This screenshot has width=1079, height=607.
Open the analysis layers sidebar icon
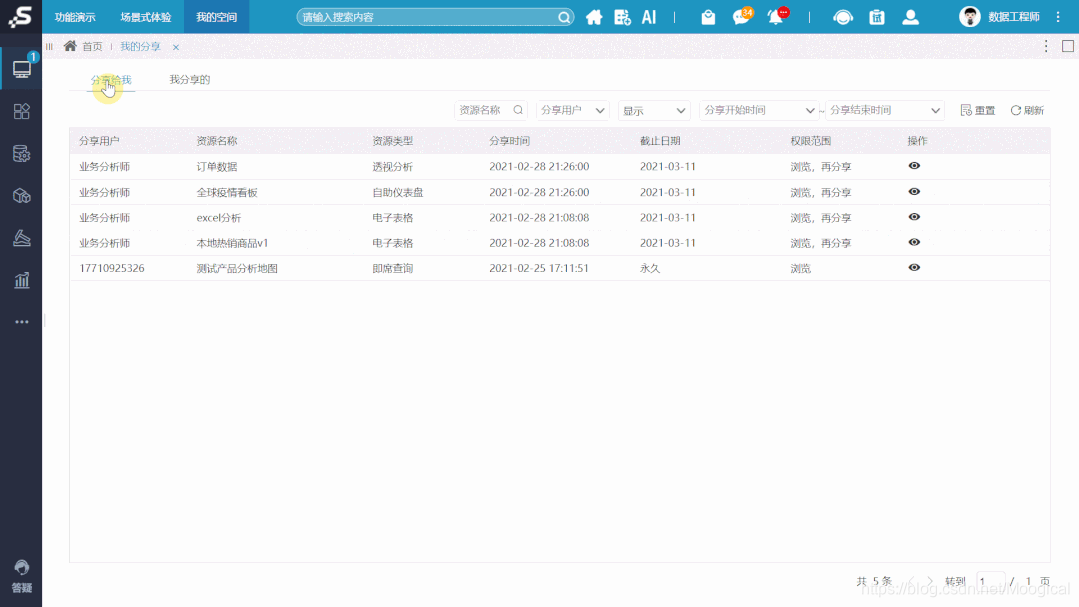tap(21, 238)
